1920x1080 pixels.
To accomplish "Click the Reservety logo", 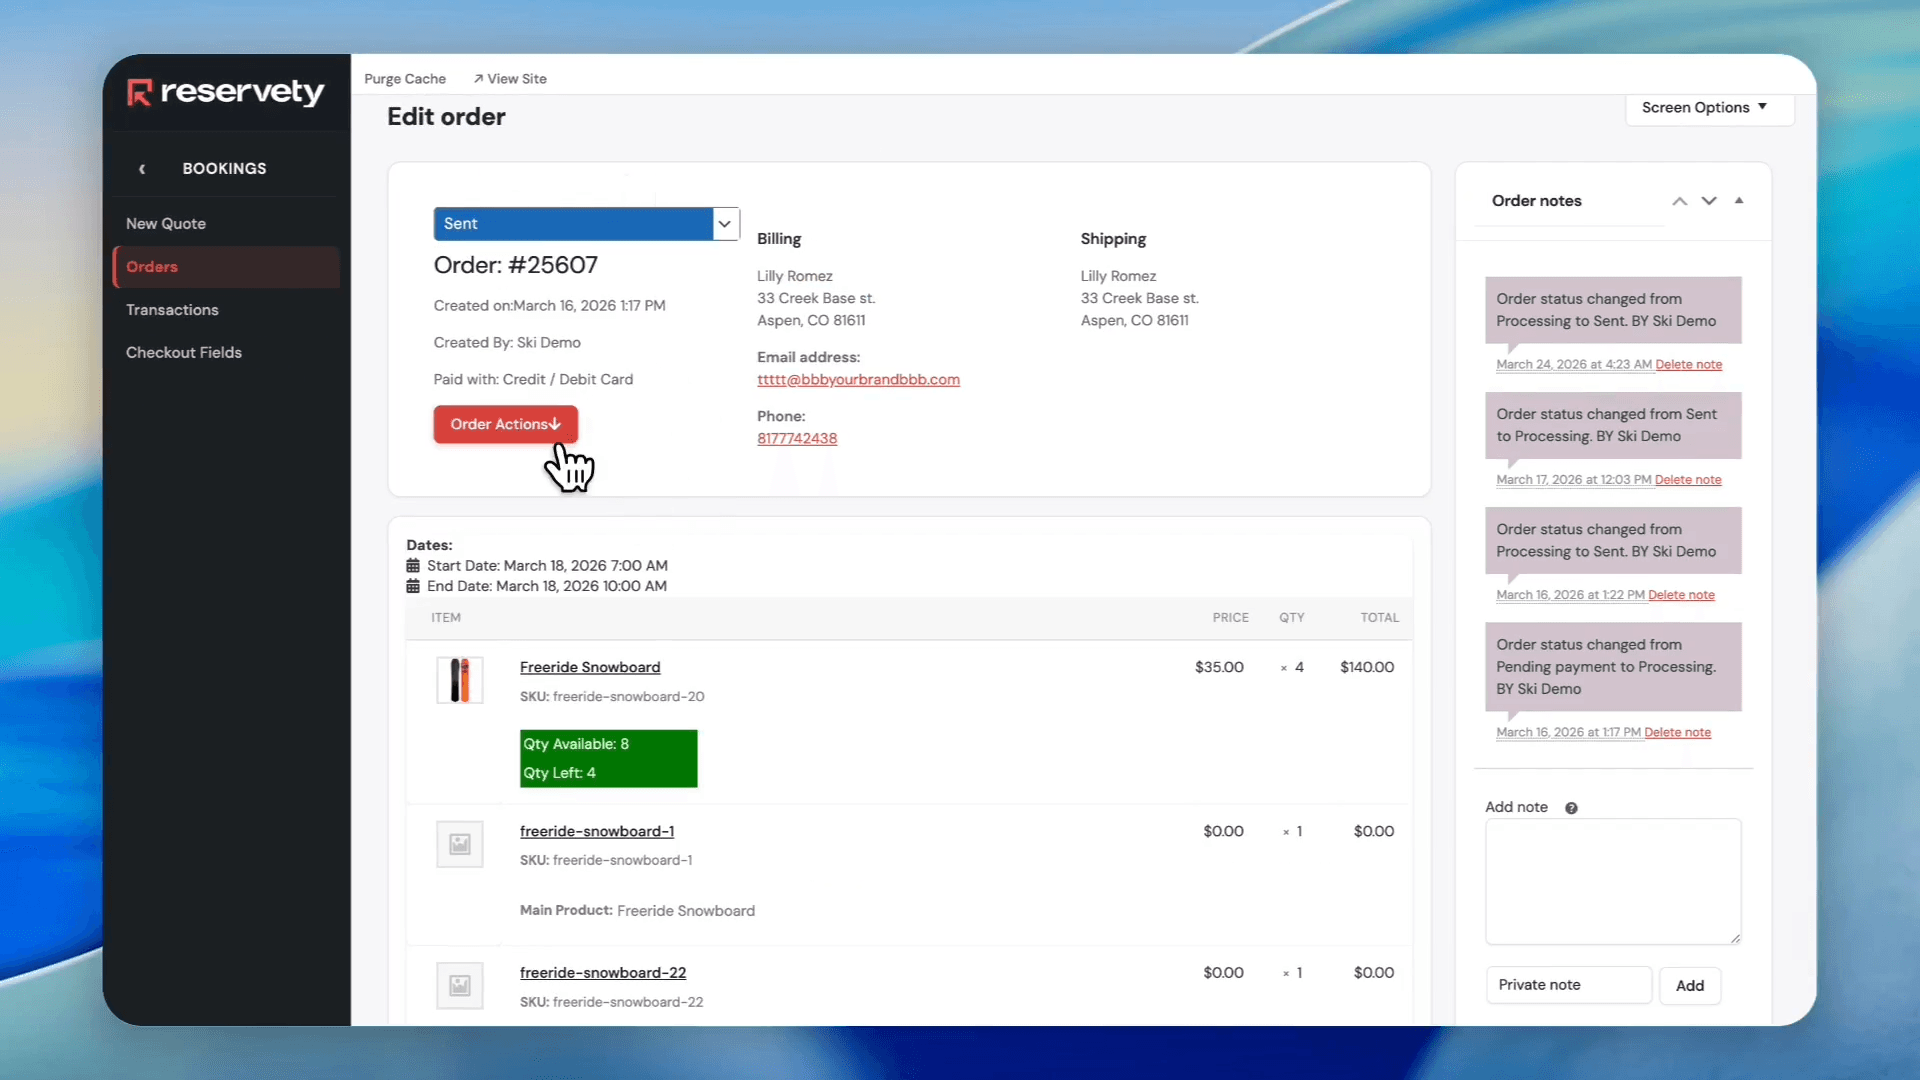I will (226, 92).
